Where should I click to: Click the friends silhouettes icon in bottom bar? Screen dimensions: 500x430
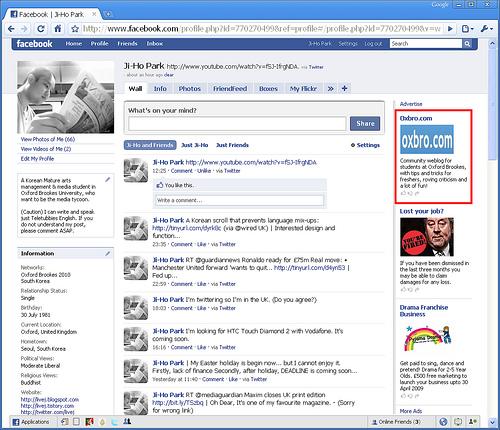pyautogui.click(x=127, y=422)
